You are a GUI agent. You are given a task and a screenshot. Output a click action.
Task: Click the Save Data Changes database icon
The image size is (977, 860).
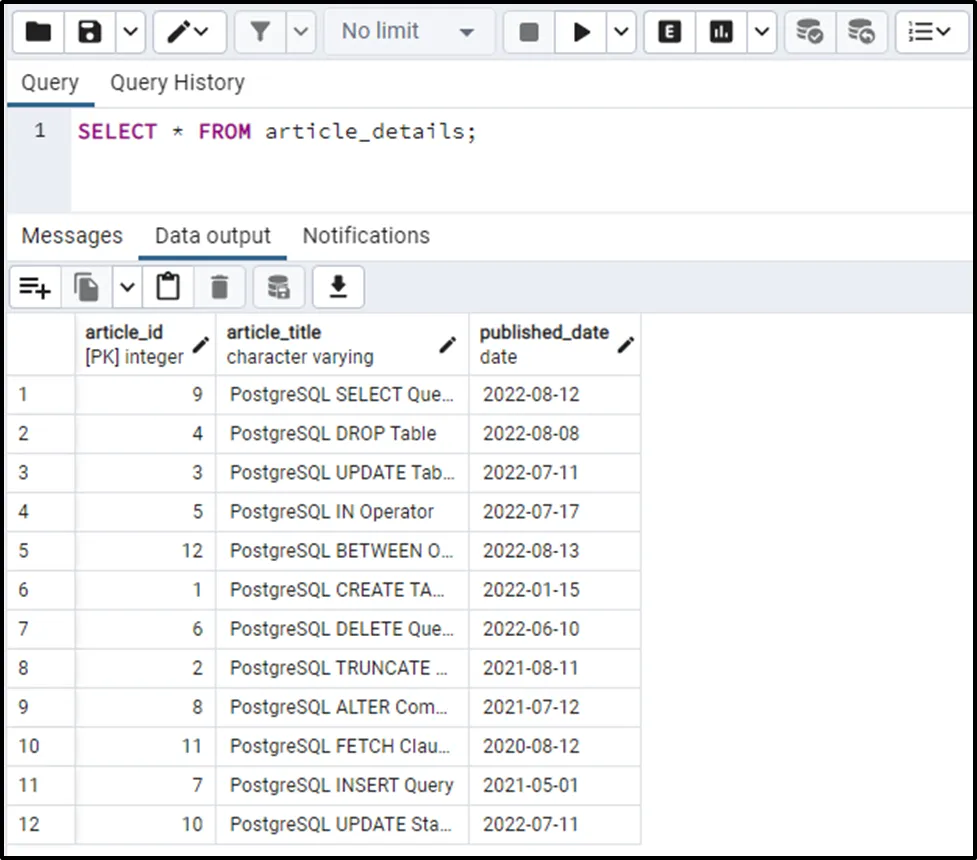[278, 288]
